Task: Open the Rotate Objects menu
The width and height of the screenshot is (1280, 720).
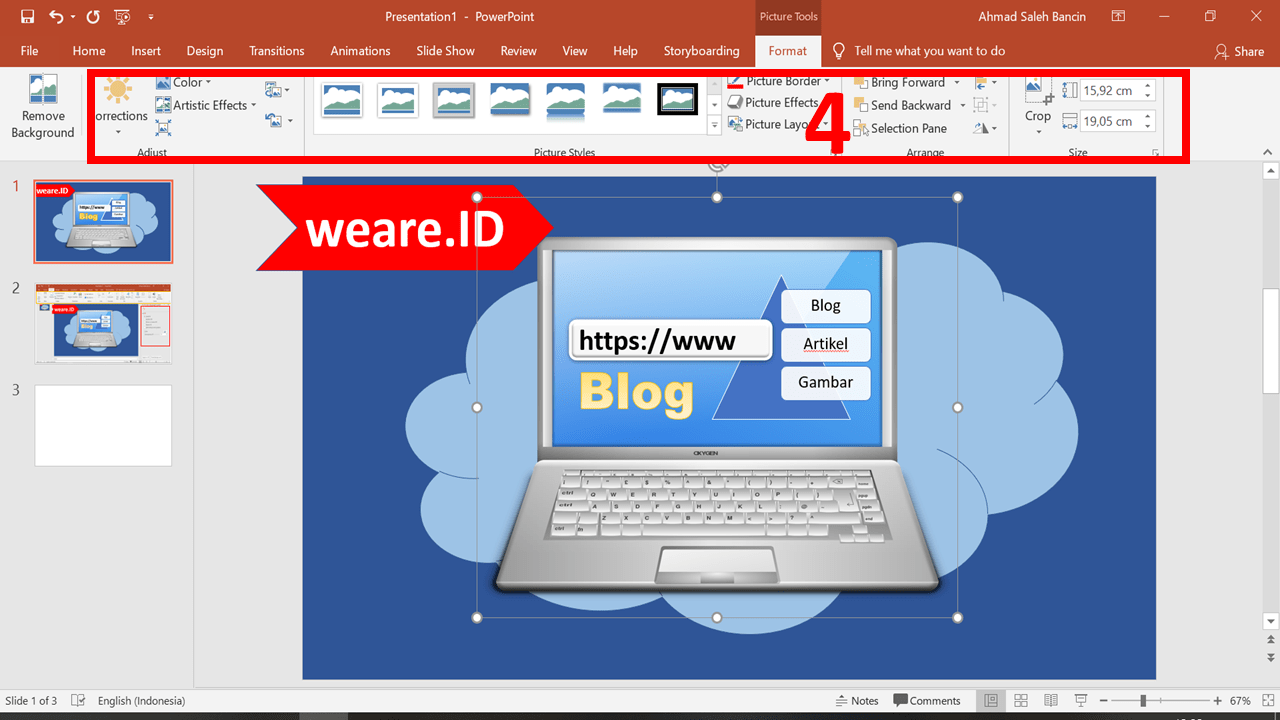Action: [x=985, y=128]
